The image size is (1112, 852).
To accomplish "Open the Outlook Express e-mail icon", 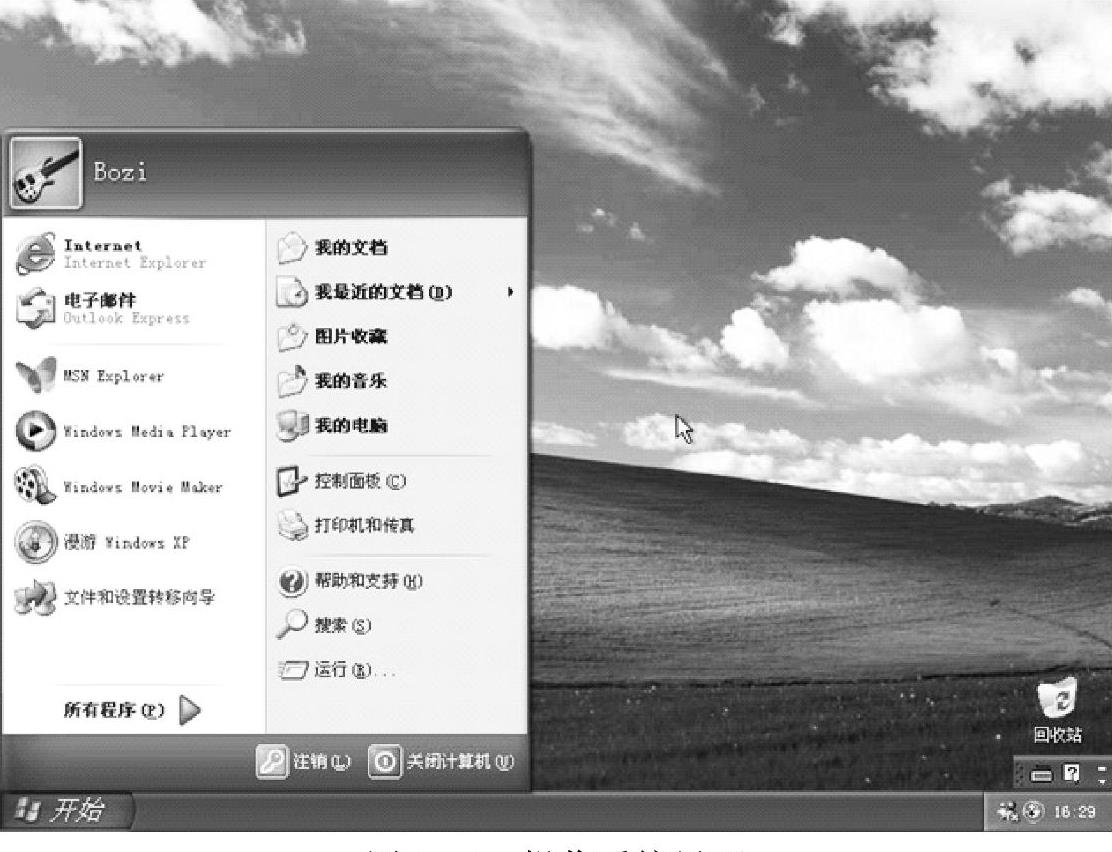I will tap(35, 308).
